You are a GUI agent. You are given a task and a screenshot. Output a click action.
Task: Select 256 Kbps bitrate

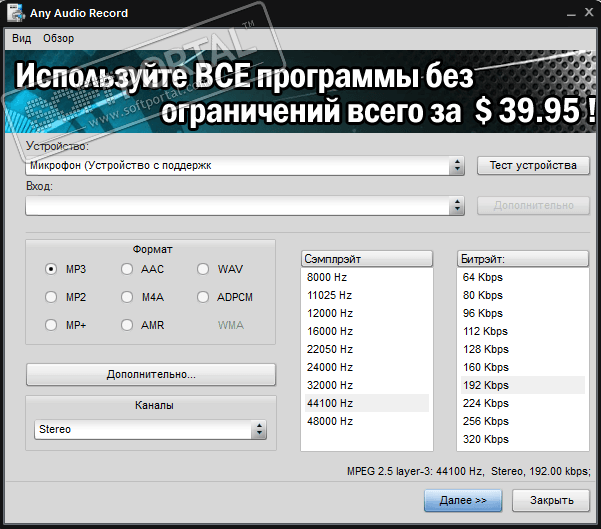523,421
